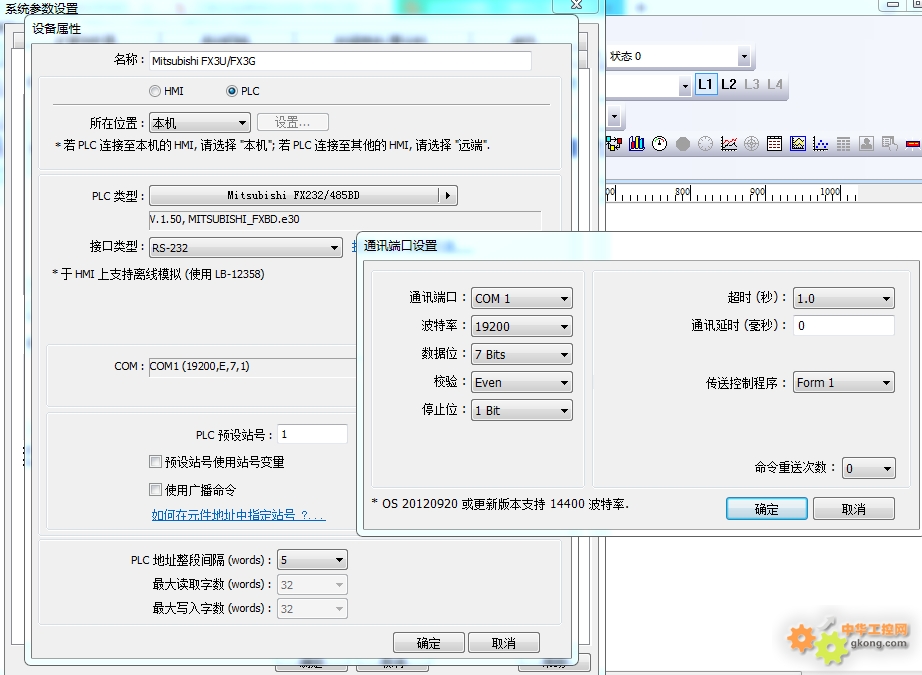Screen dimensions: 922x675
Task: Open the dropdown arrow left of L1
Action: click(684, 86)
